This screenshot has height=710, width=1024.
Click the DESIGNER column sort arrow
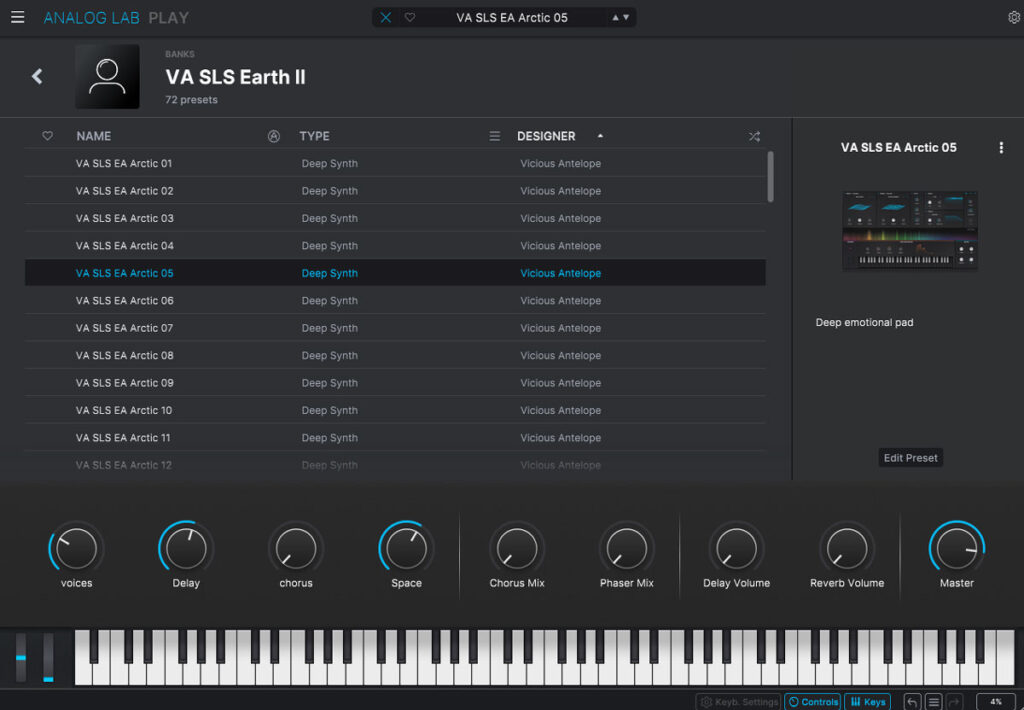coord(600,136)
